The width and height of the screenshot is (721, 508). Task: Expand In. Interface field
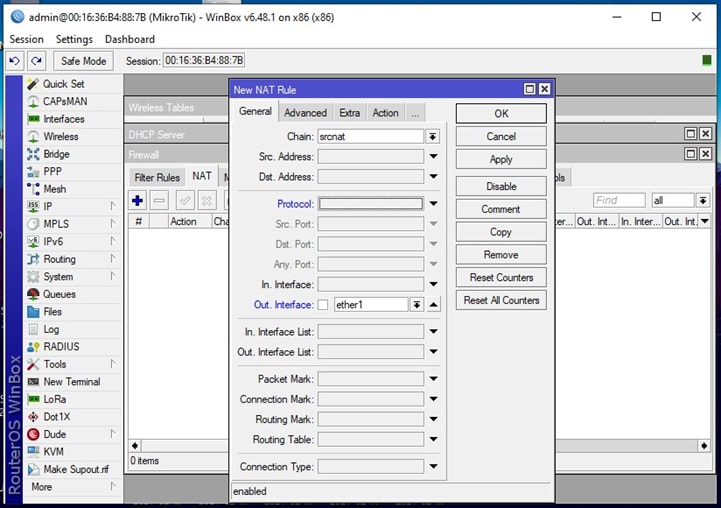[x=433, y=284]
